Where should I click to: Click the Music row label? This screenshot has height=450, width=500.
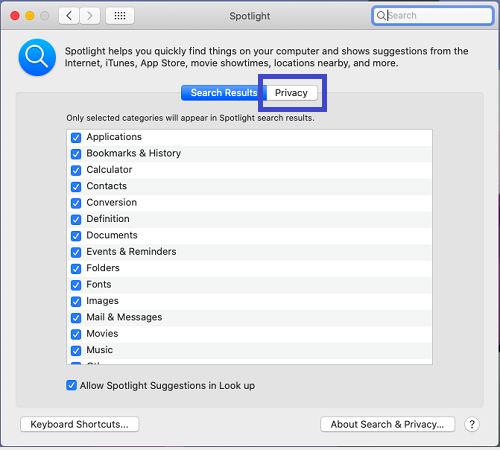tap(100, 350)
